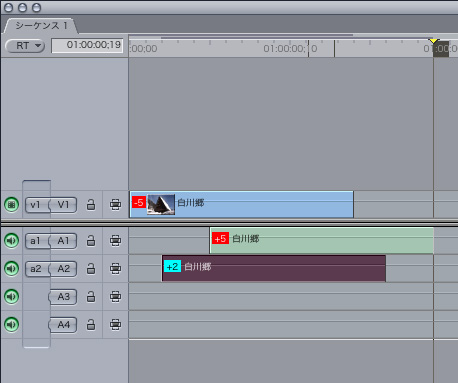Lock the V1 video track
This screenshot has width=458, height=383.
coord(91,205)
